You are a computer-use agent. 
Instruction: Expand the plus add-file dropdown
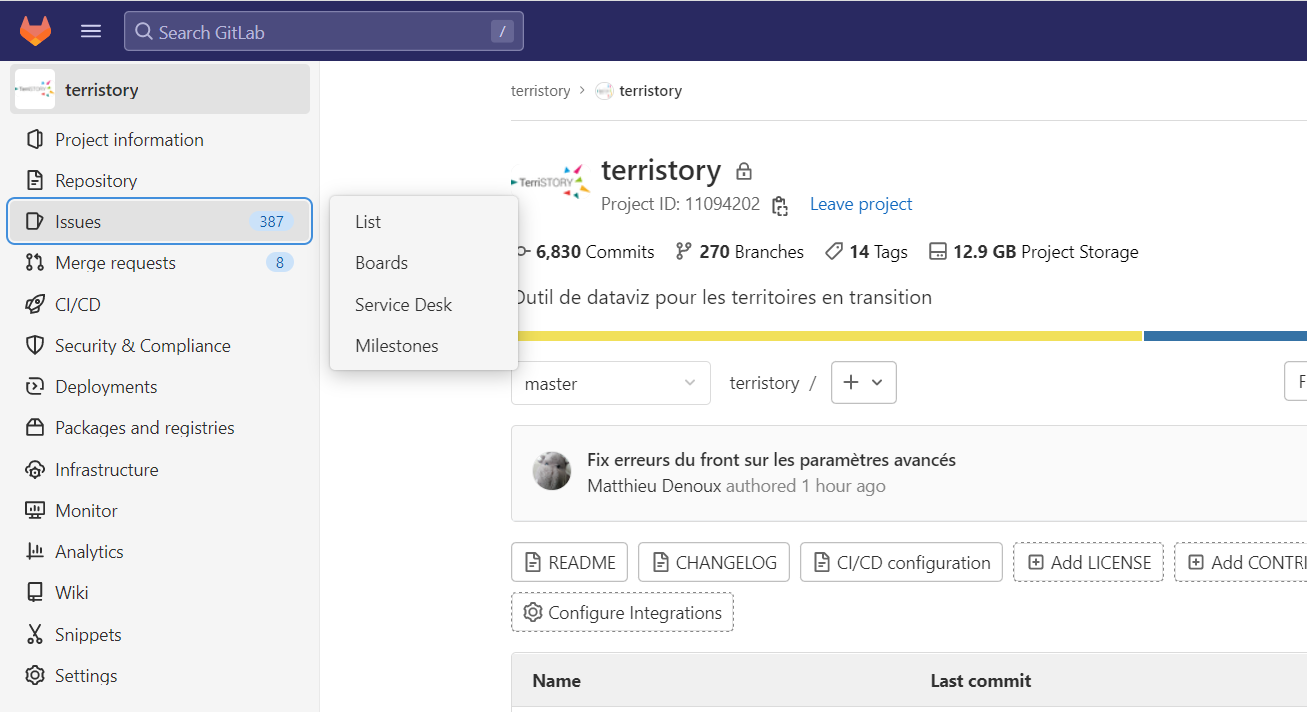click(x=863, y=383)
